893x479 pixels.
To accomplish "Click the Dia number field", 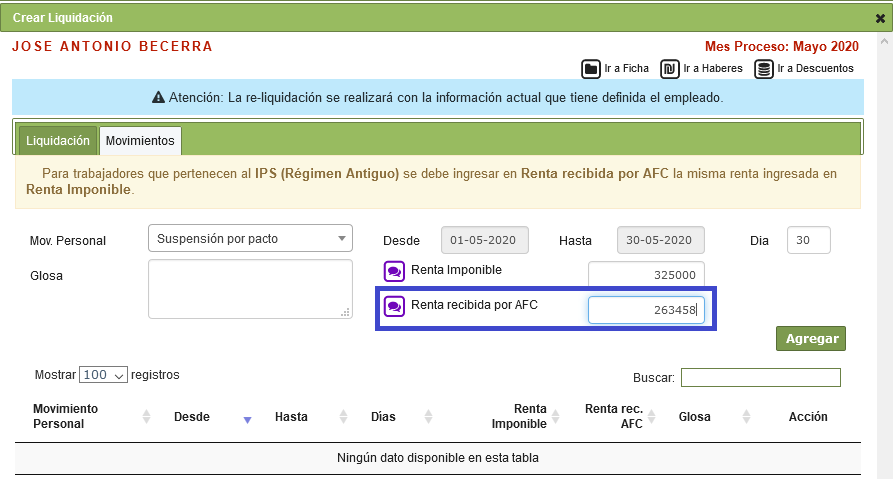I will click(x=808, y=240).
